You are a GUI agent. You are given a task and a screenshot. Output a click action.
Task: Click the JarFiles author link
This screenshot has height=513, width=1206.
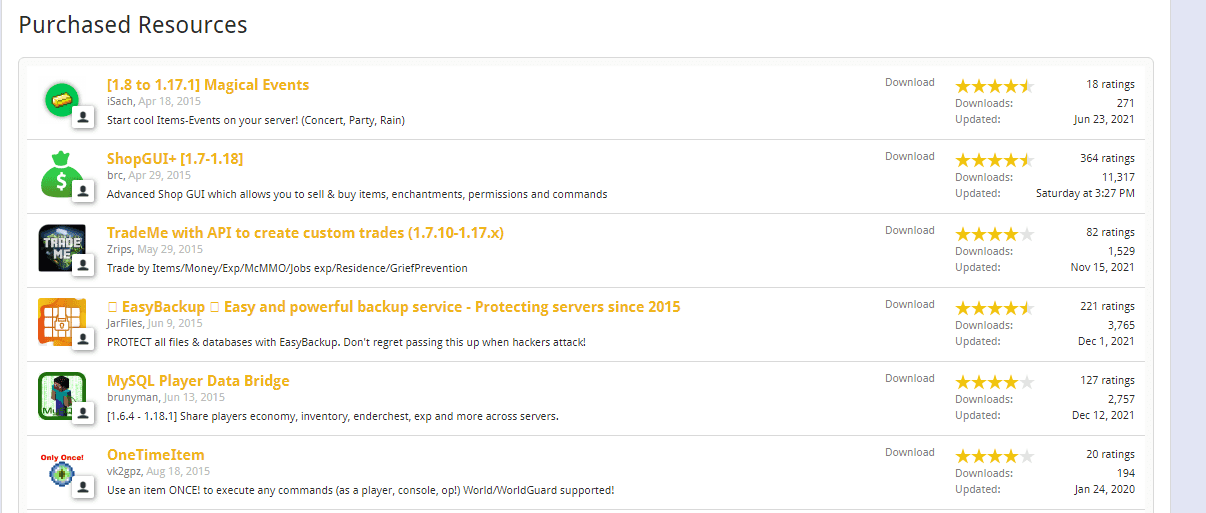click(126, 324)
